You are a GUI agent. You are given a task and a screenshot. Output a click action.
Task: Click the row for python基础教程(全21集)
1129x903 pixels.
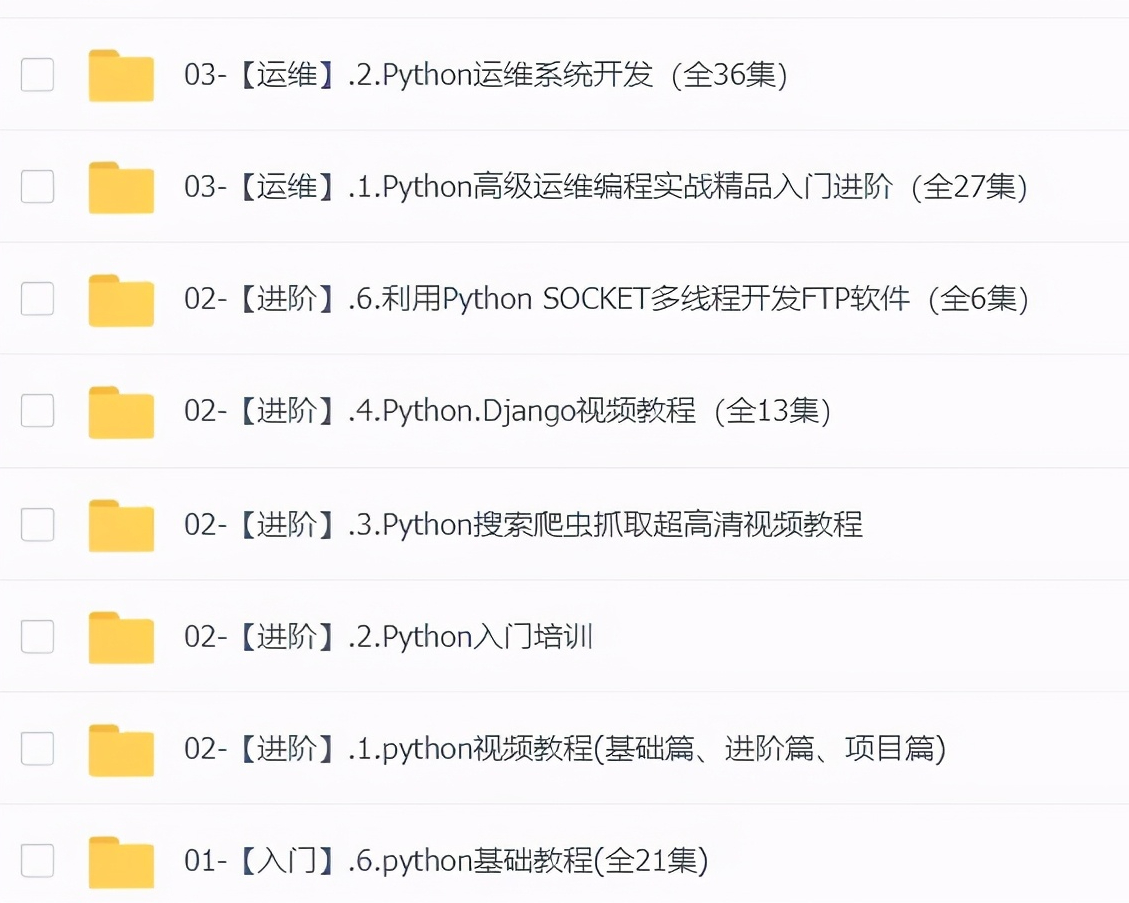[x=450, y=860]
